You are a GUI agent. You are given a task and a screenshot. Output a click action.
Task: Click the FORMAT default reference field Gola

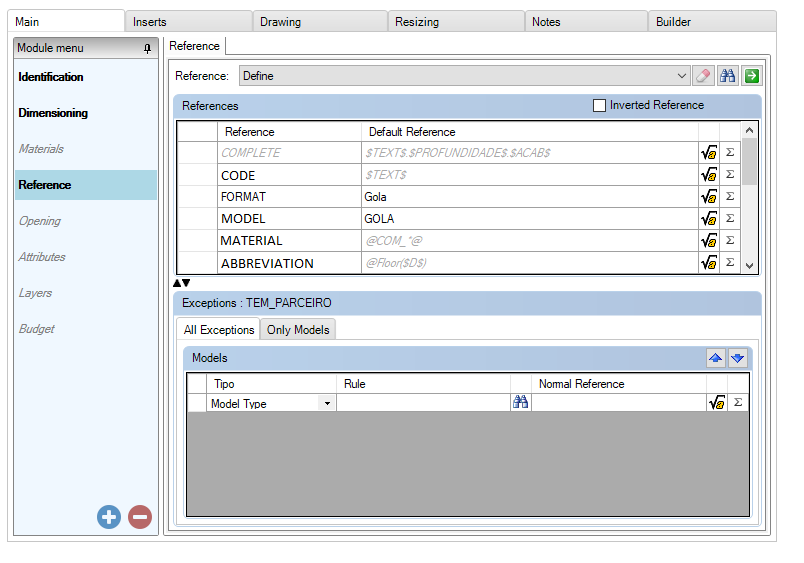pos(528,197)
